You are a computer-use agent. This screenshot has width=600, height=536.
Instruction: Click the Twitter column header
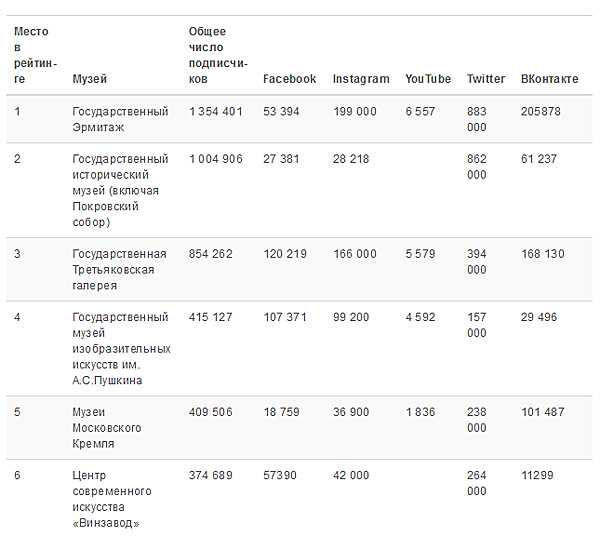486,79
